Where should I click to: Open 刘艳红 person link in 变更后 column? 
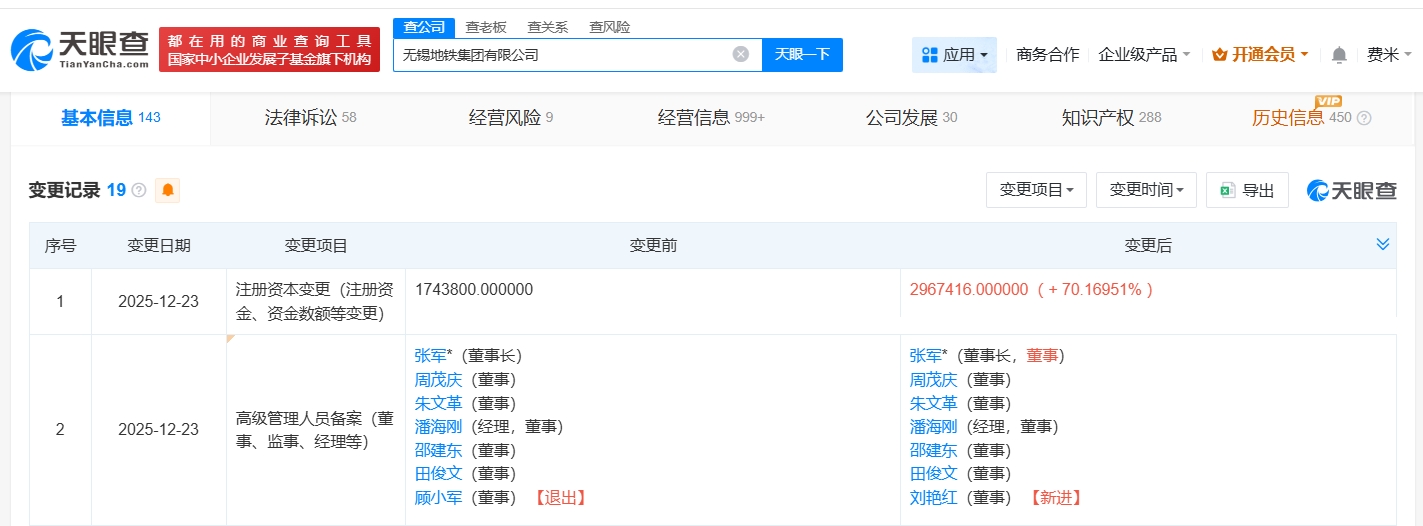(933, 497)
